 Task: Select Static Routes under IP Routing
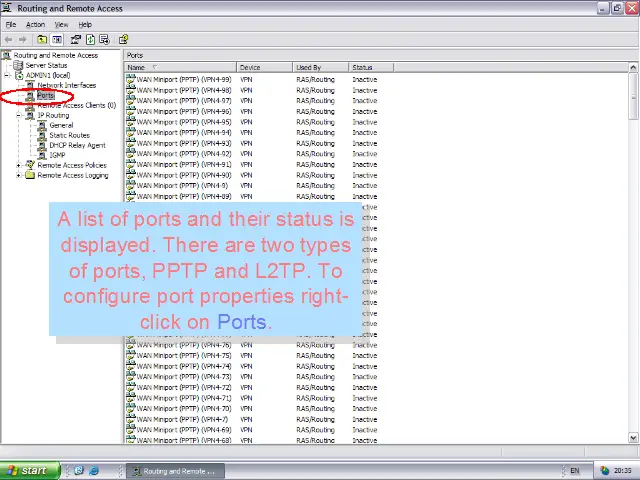pos(69,135)
